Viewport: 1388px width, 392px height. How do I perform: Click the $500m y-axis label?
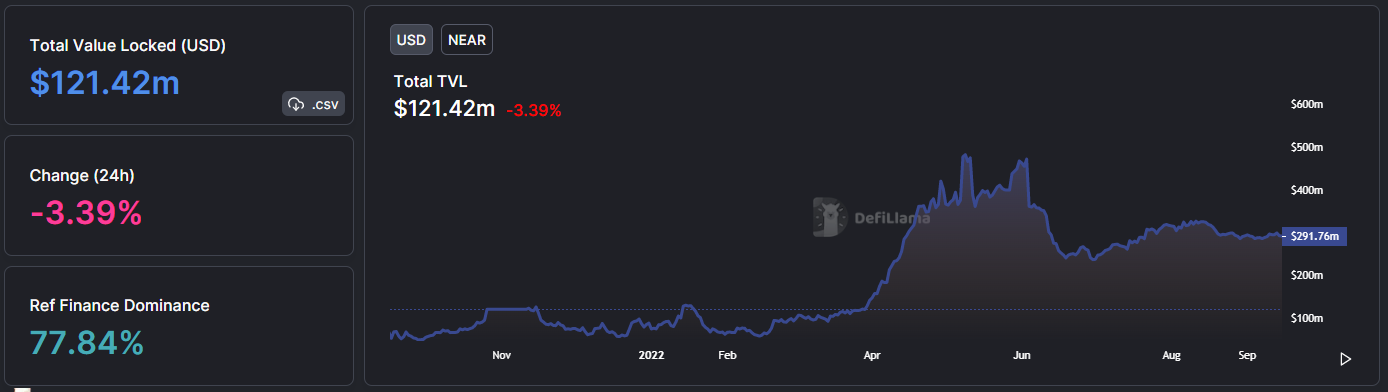(1307, 147)
